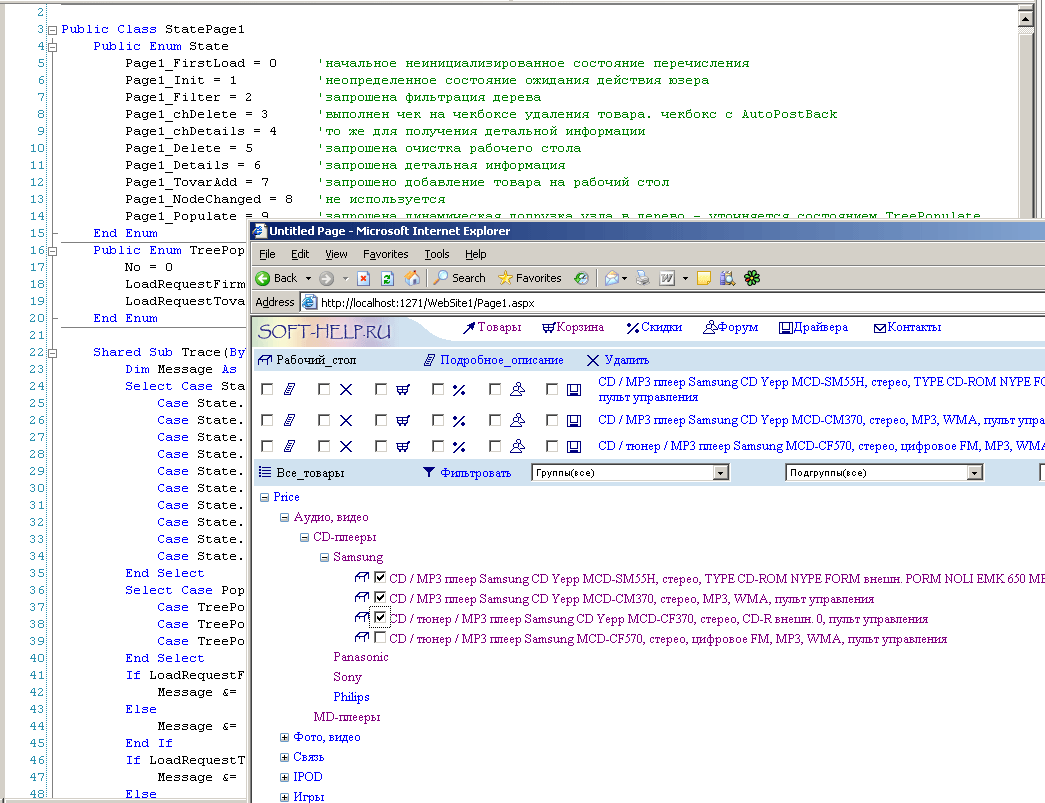Click the Print toolbar icon
Image resolution: width=1045 pixels, height=803 pixels.
643,278
